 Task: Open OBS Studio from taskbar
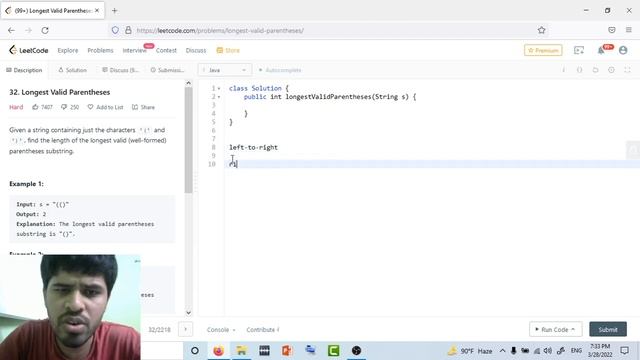356,351
